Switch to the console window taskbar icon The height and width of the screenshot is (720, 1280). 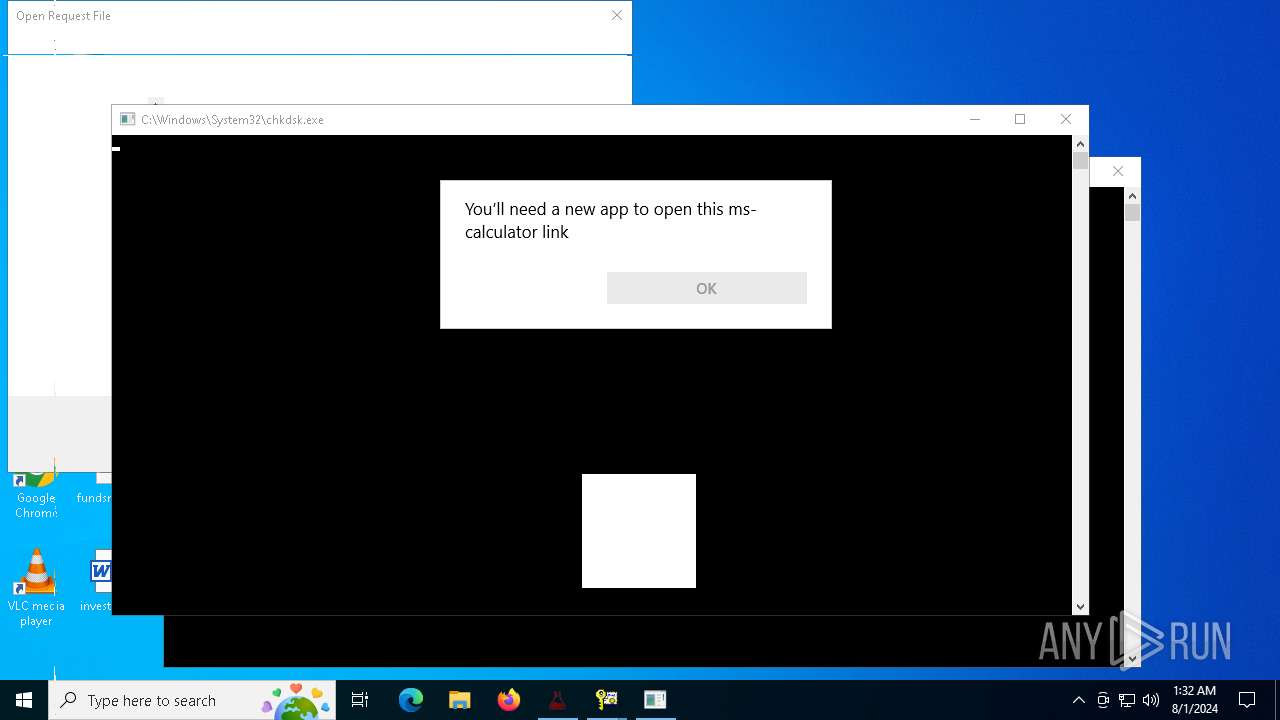point(655,700)
